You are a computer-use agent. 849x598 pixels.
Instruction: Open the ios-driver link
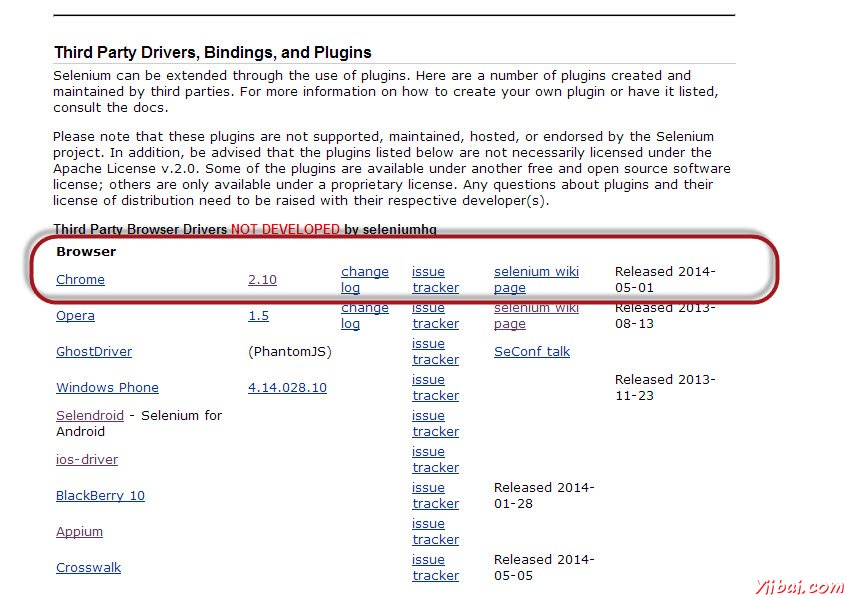tap(87, 460)
